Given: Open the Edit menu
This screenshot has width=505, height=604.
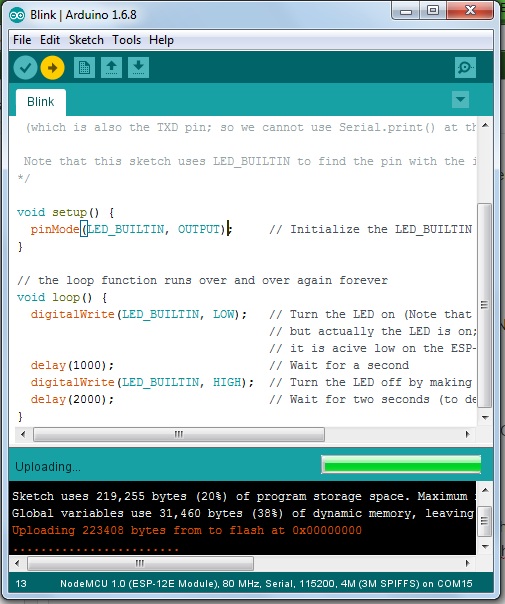Looking at the screenshot, I should (50, 40).
